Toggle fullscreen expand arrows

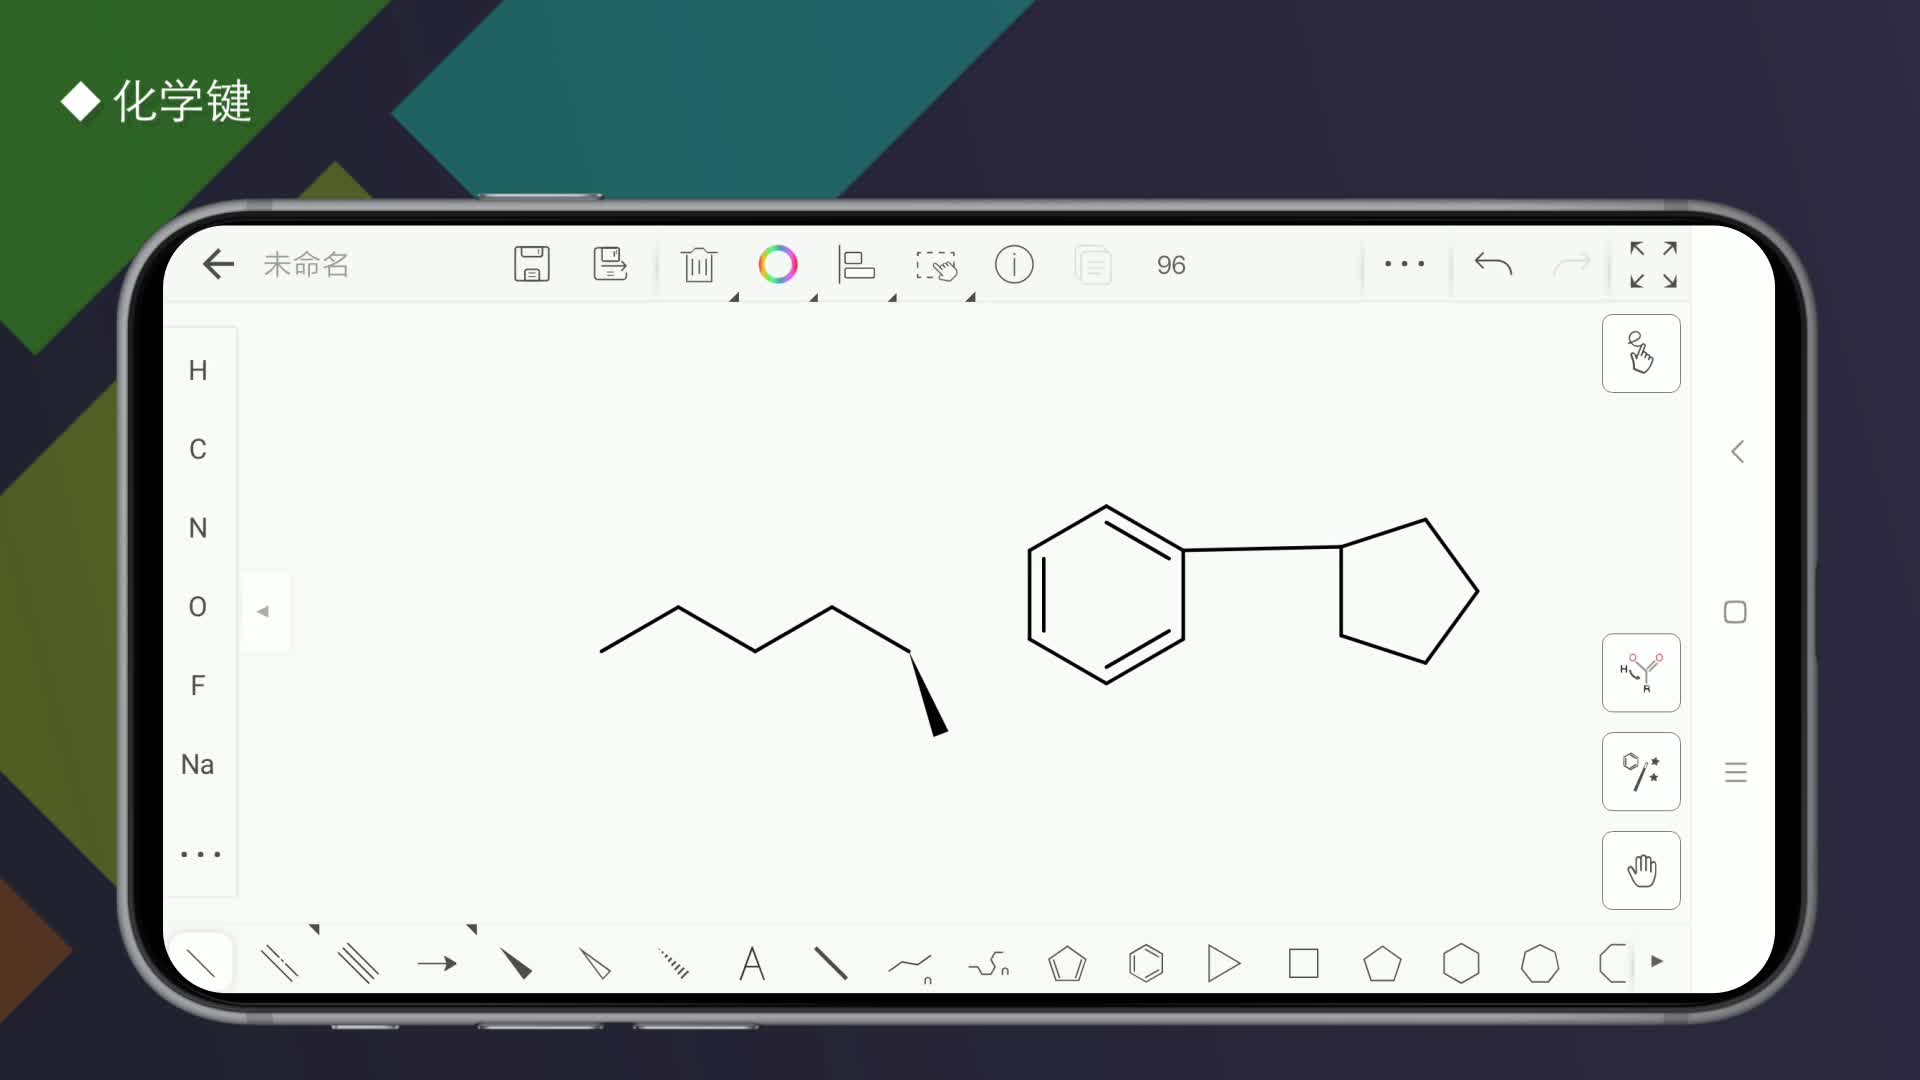coord(1653,265)
